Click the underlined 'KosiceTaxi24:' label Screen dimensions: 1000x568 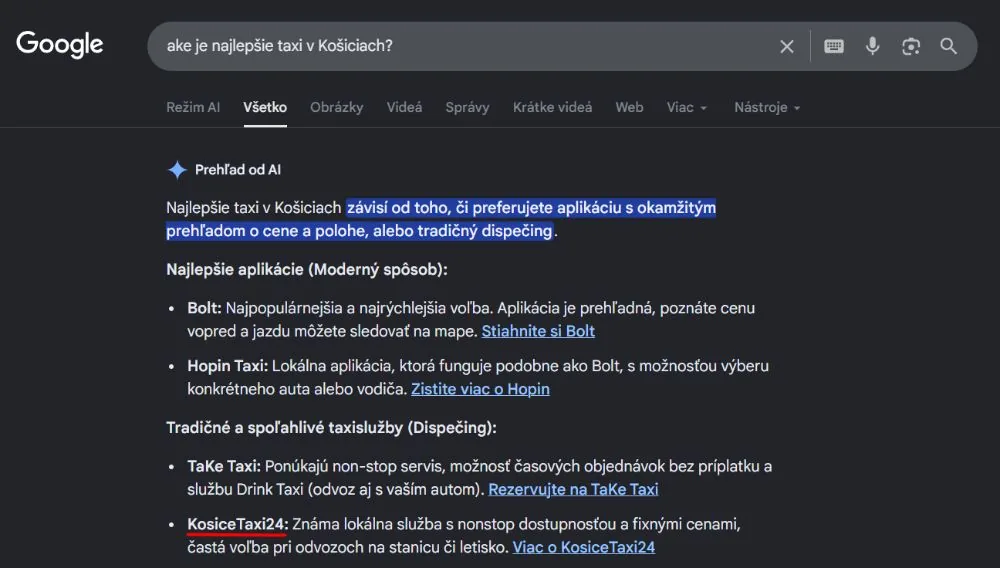(x=238, y=524)
